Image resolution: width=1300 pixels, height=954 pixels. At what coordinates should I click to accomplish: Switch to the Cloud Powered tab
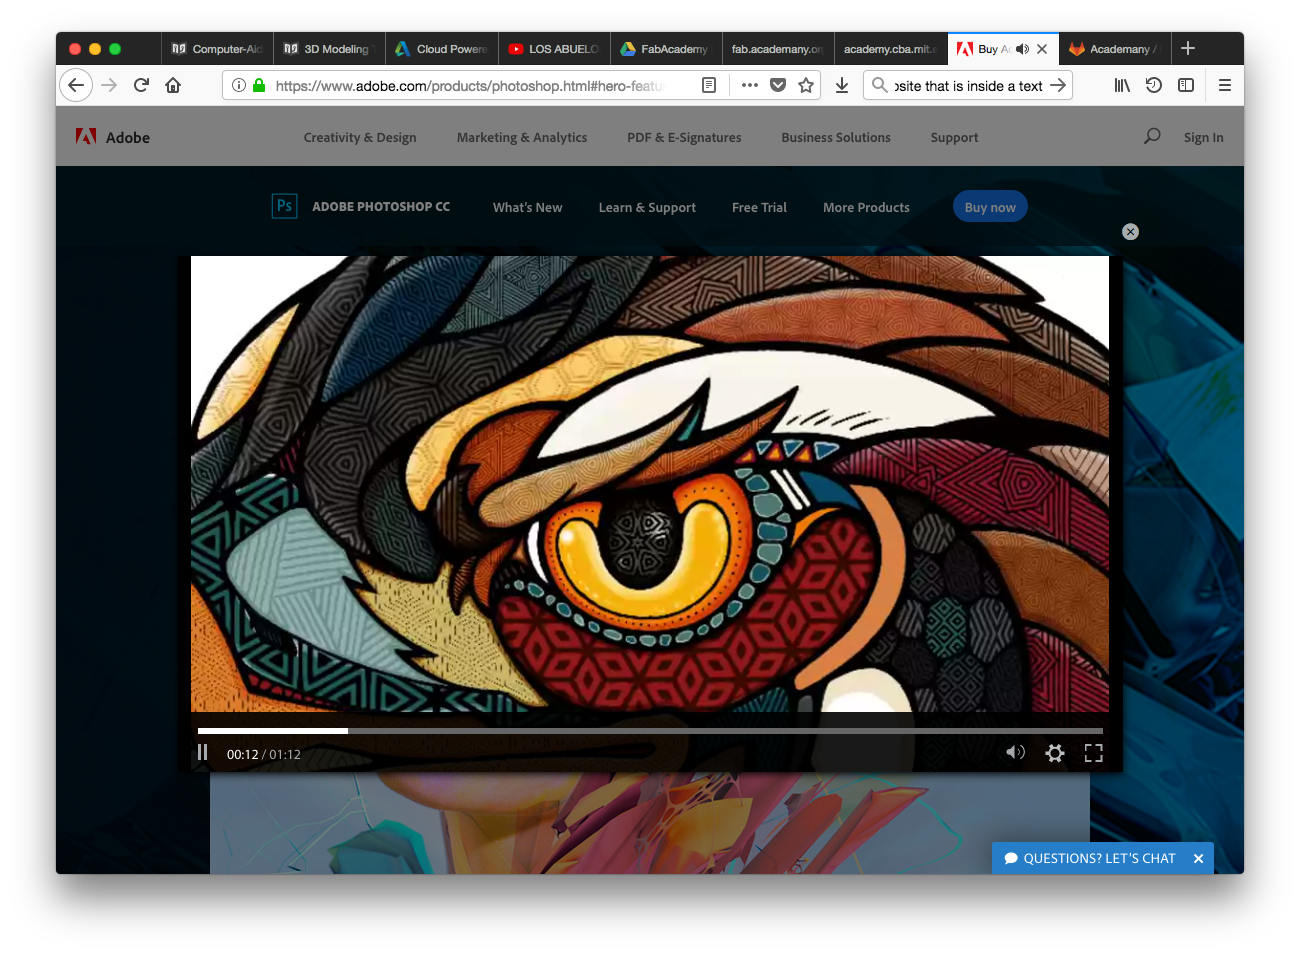pyautogui.click(x=441, y=49)
